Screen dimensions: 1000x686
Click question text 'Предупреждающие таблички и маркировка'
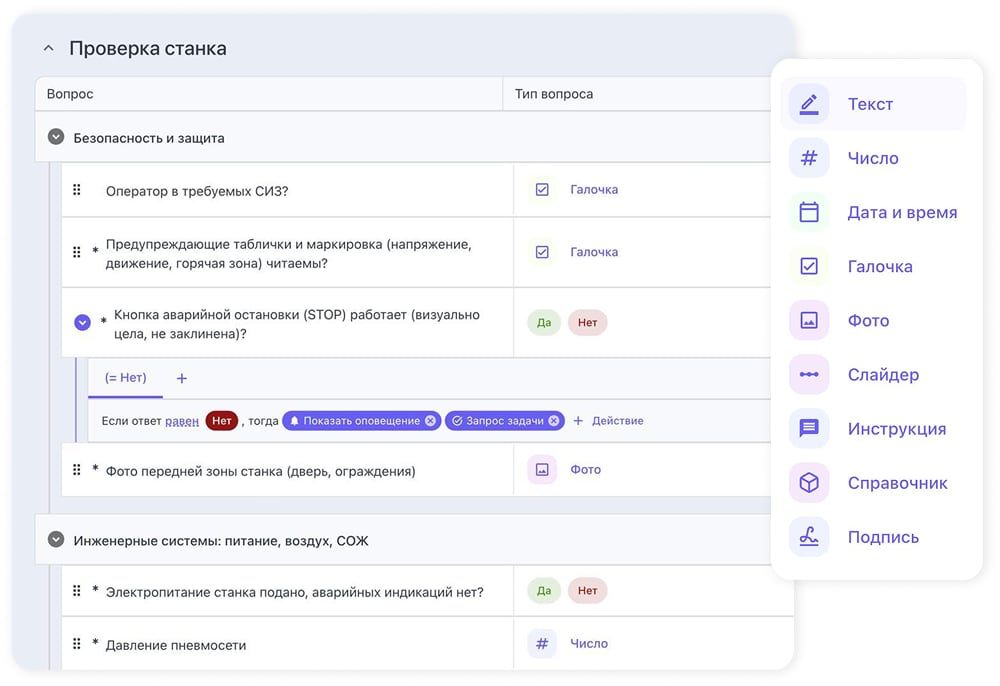[x=288, y=254]
